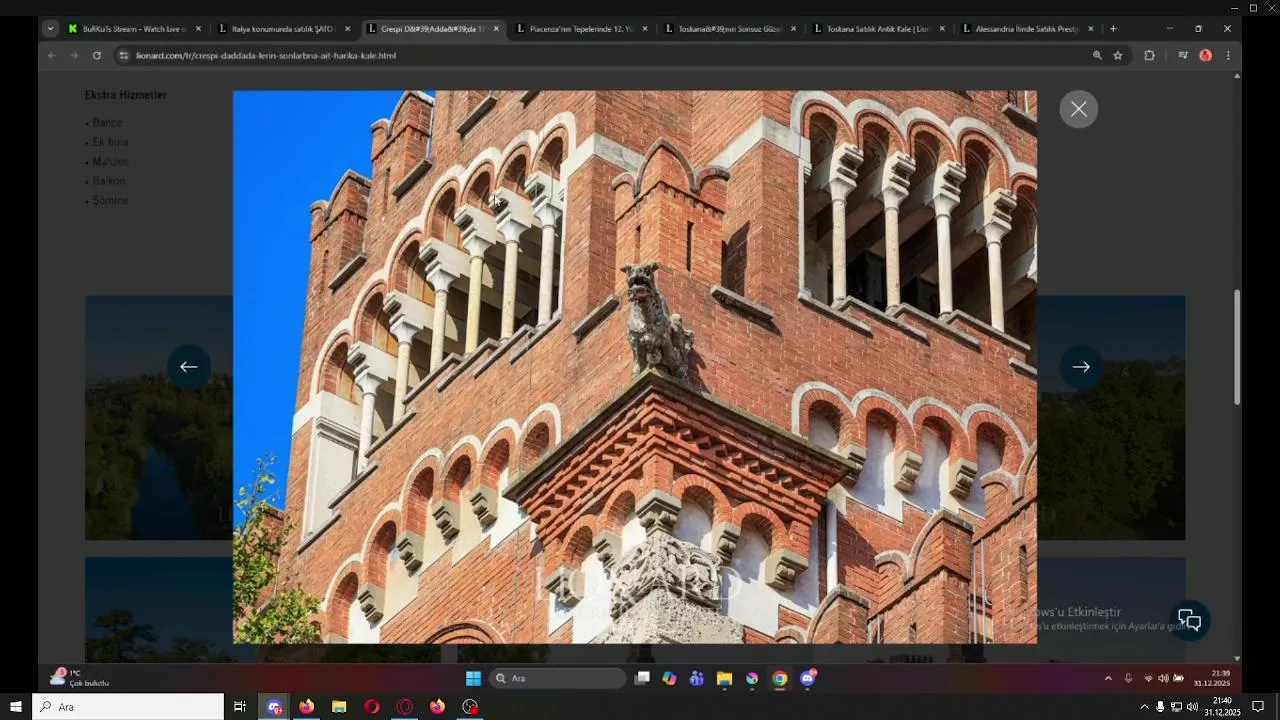Switch to Piacenza'nın Tepelerinde tab

coord(581,29)
